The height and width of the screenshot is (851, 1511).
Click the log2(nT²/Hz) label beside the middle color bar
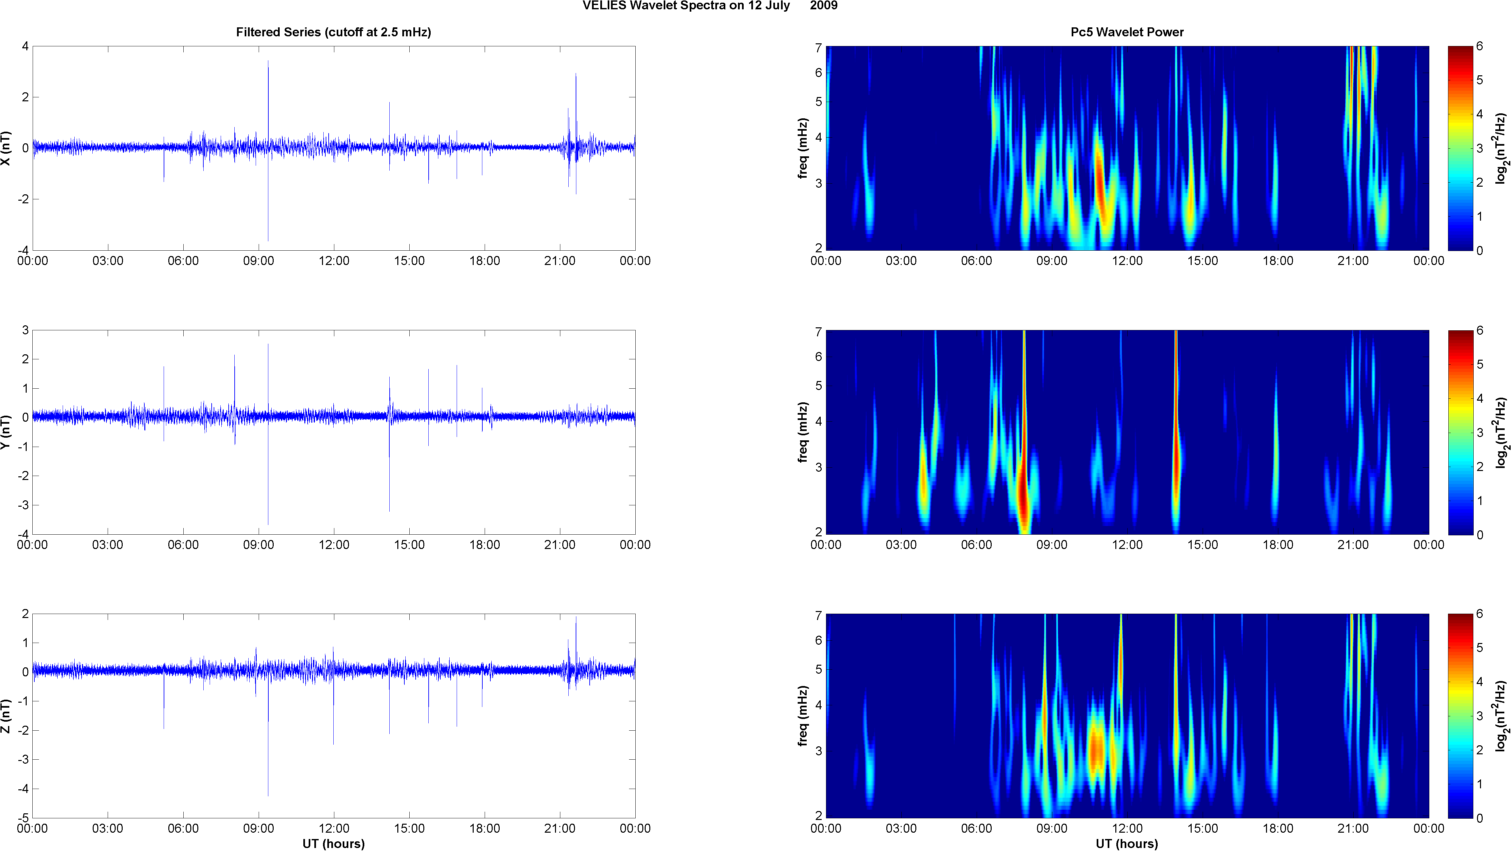tap(1501, 432)
